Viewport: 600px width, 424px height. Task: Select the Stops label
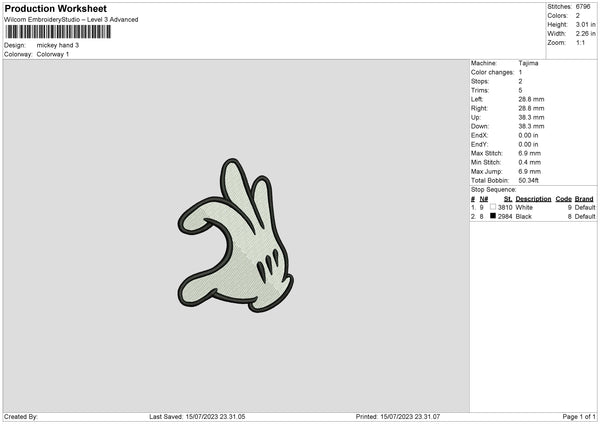(480, 82)
